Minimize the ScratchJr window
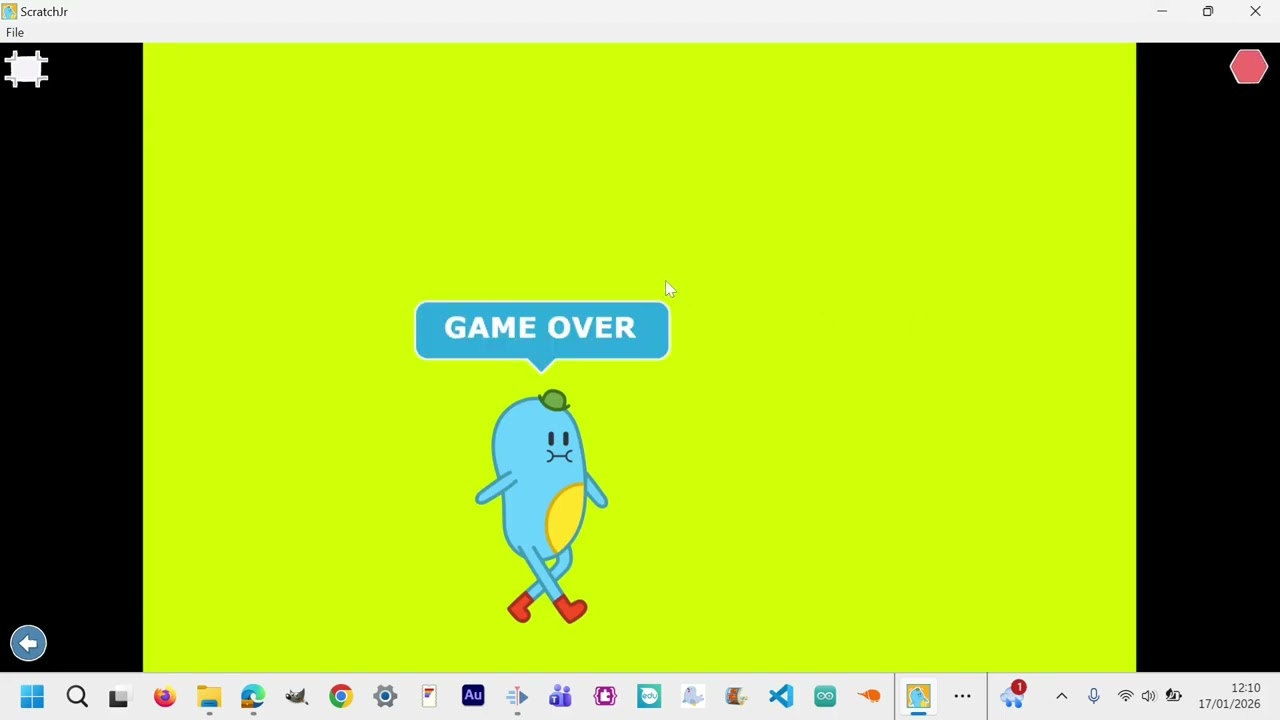The width and height of the screenshot is (1280, 720). click(1162, 12)
